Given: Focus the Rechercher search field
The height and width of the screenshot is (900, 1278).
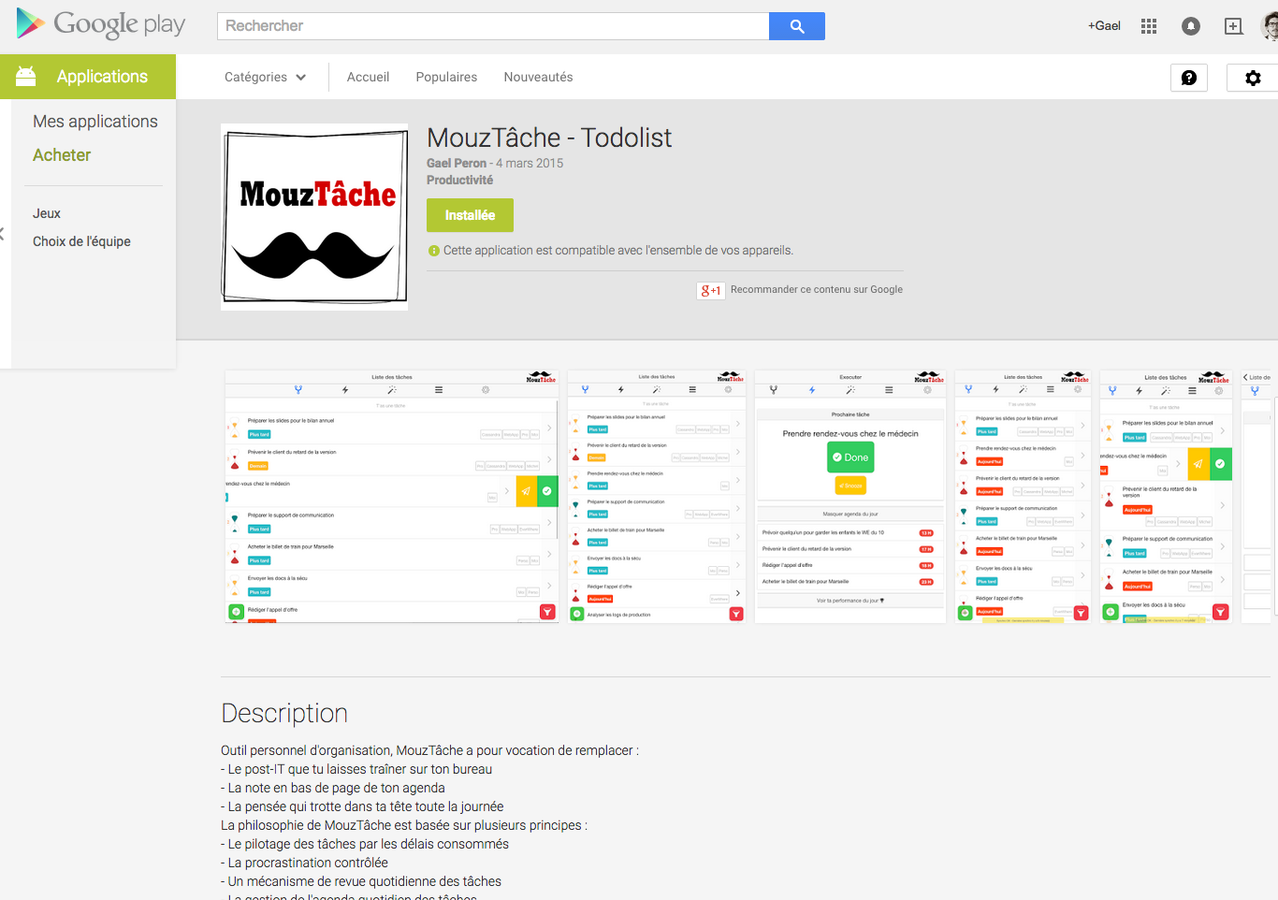Looking at the screenshot, I should coord(493,26).
